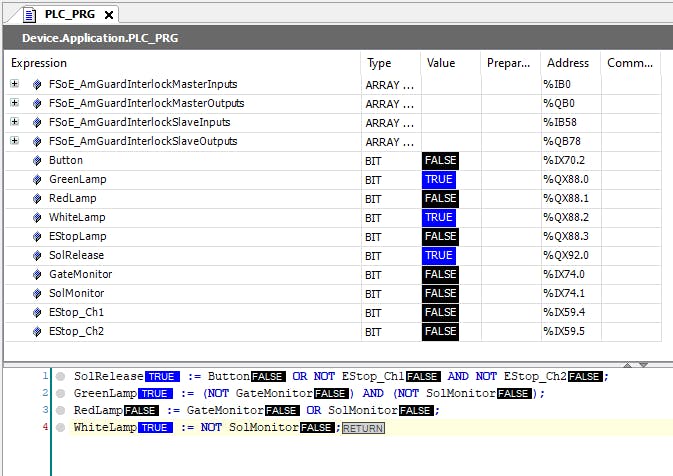Click variable icon of FSoE_AmGuardInterlockMasterInputs
The height and width of the screenshot is (476, 673).
pyautogui.click(x=37, y=84)
